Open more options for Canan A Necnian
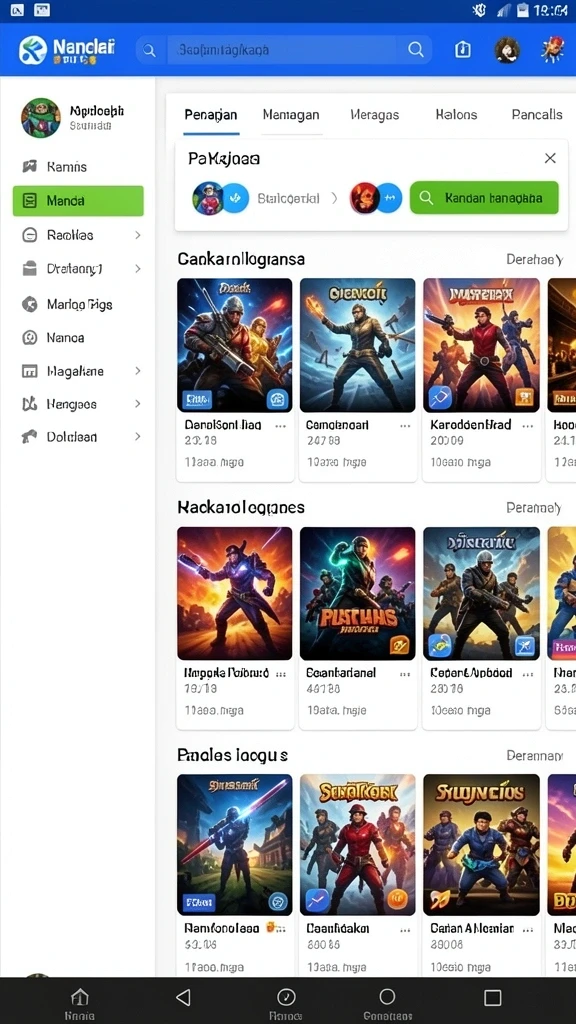Image resolution: width=576 pixels, height=1024 pixels. point(528,929)
